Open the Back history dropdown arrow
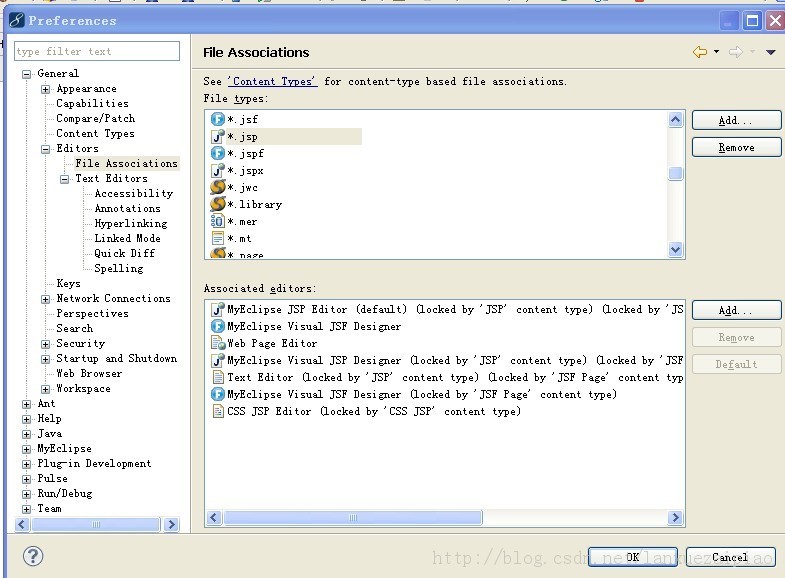This screenshot has height=578, width=785. click(x=716, y=52)
